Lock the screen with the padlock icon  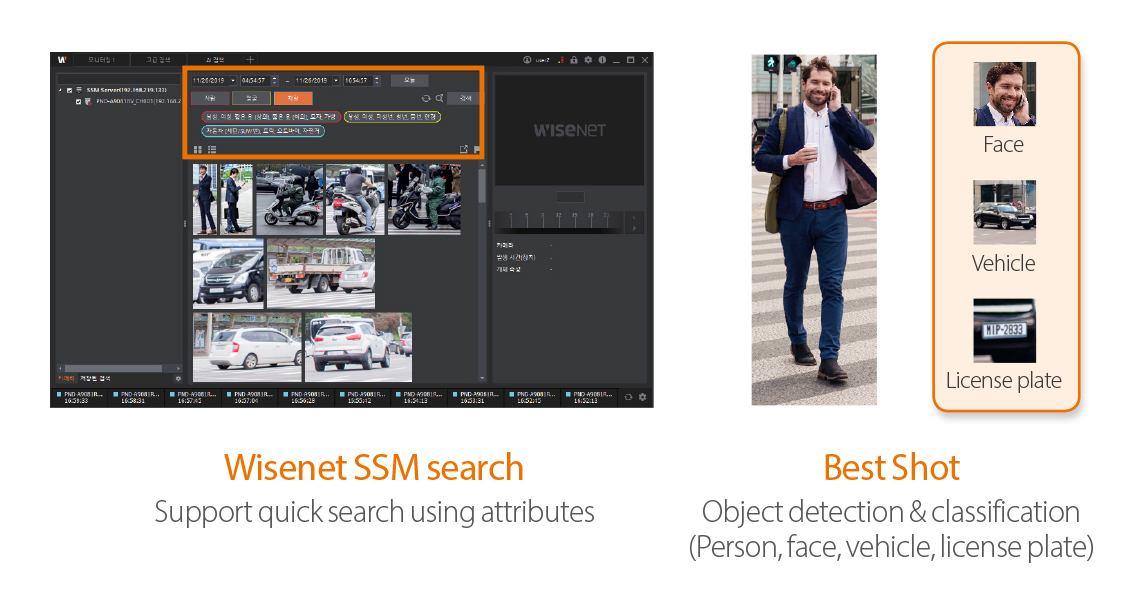pyautogui.click(x=574, y=60)
